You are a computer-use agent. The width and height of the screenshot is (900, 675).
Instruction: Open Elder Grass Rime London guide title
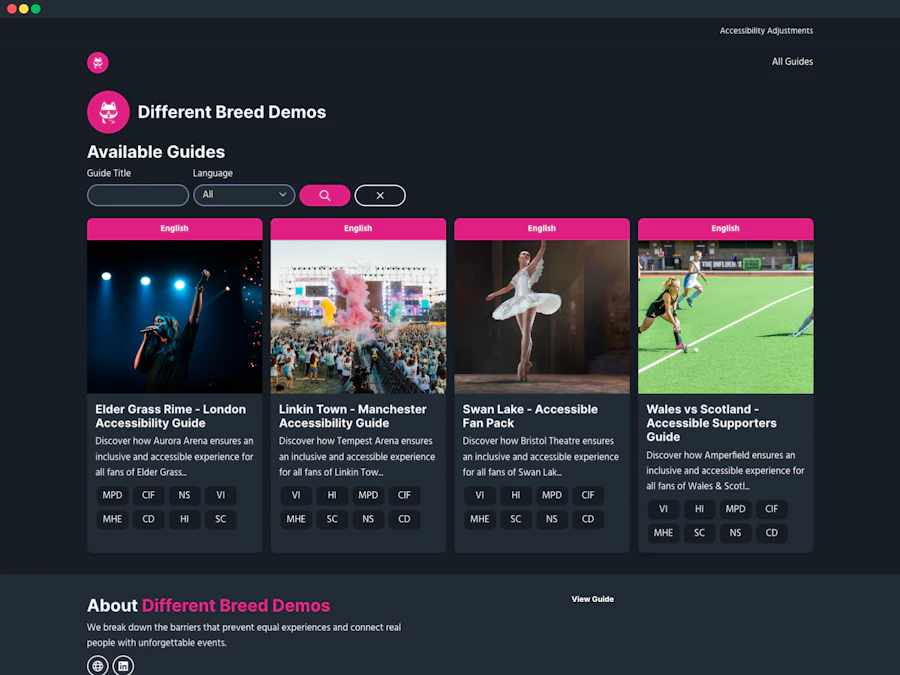tap(170, 416)
